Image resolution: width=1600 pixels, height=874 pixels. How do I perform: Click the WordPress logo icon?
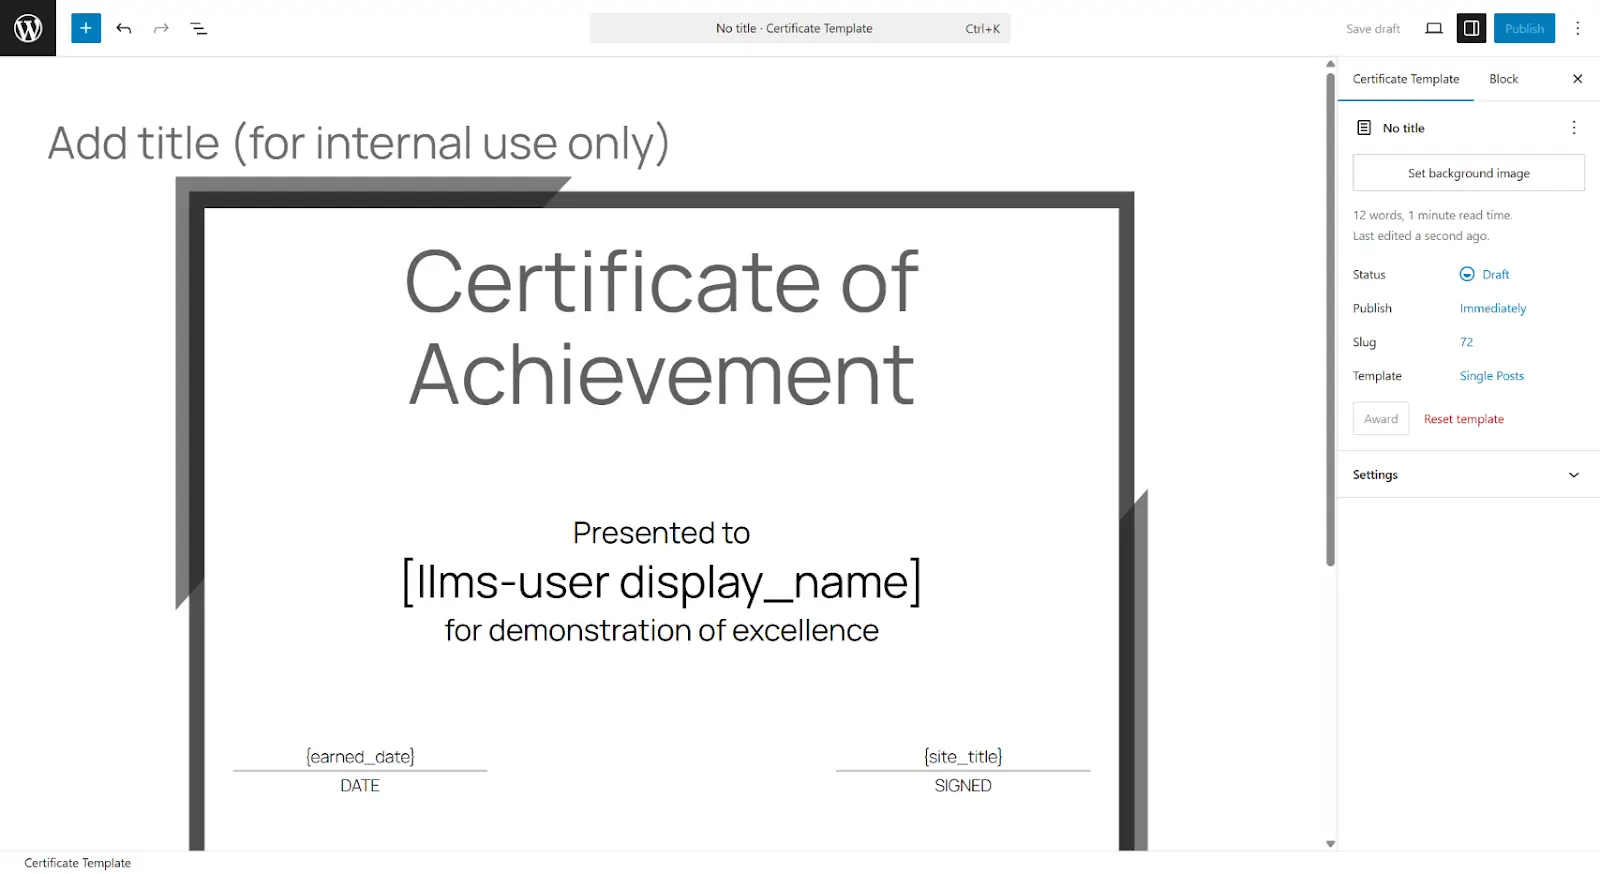[28, 28]
